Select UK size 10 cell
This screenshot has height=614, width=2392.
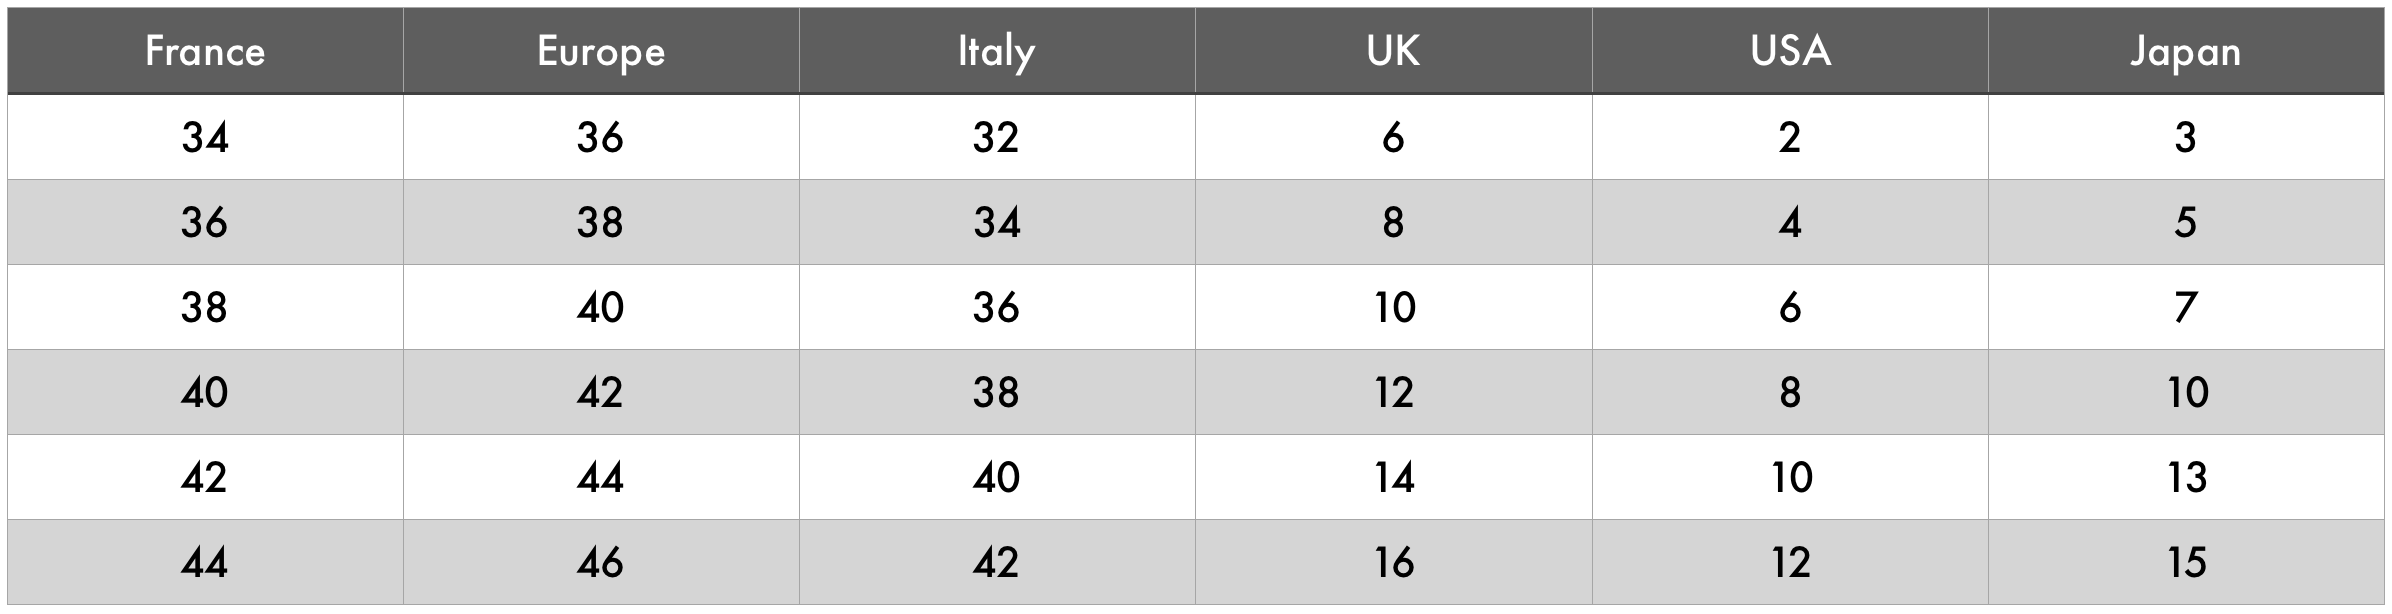pos(1393,307)
